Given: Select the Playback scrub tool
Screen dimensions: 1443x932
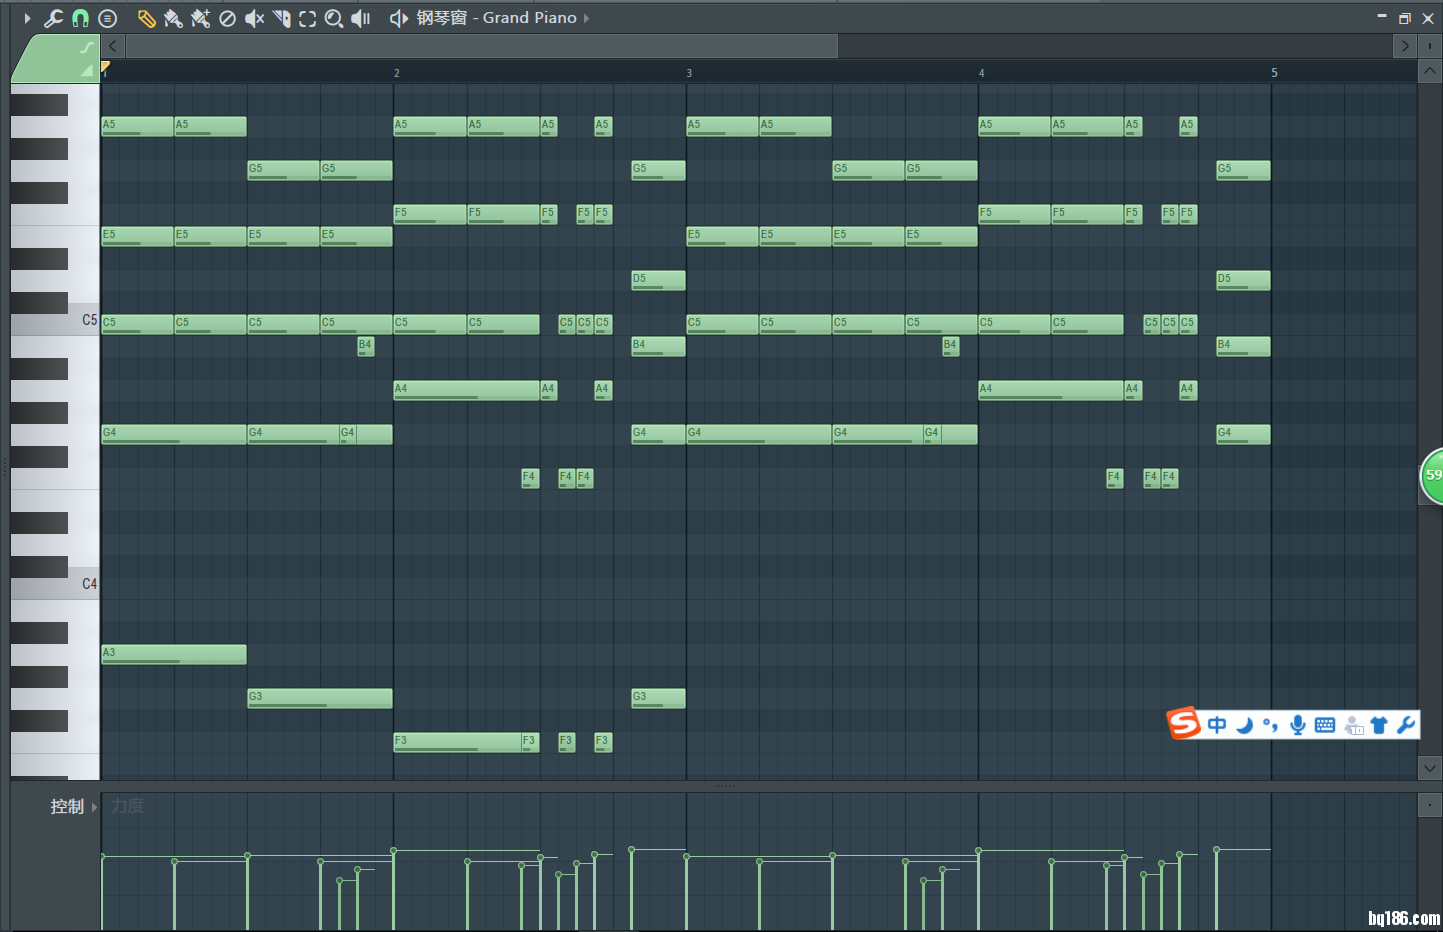Looking at the screenshot, I should point(361,18).
